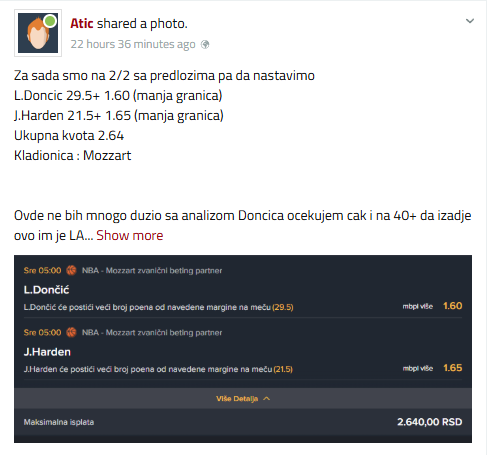Image resolution: width=487 pixels, height=455 pixels.
Task: Open Atic's profile avatar
Action: tap(38, 33)
